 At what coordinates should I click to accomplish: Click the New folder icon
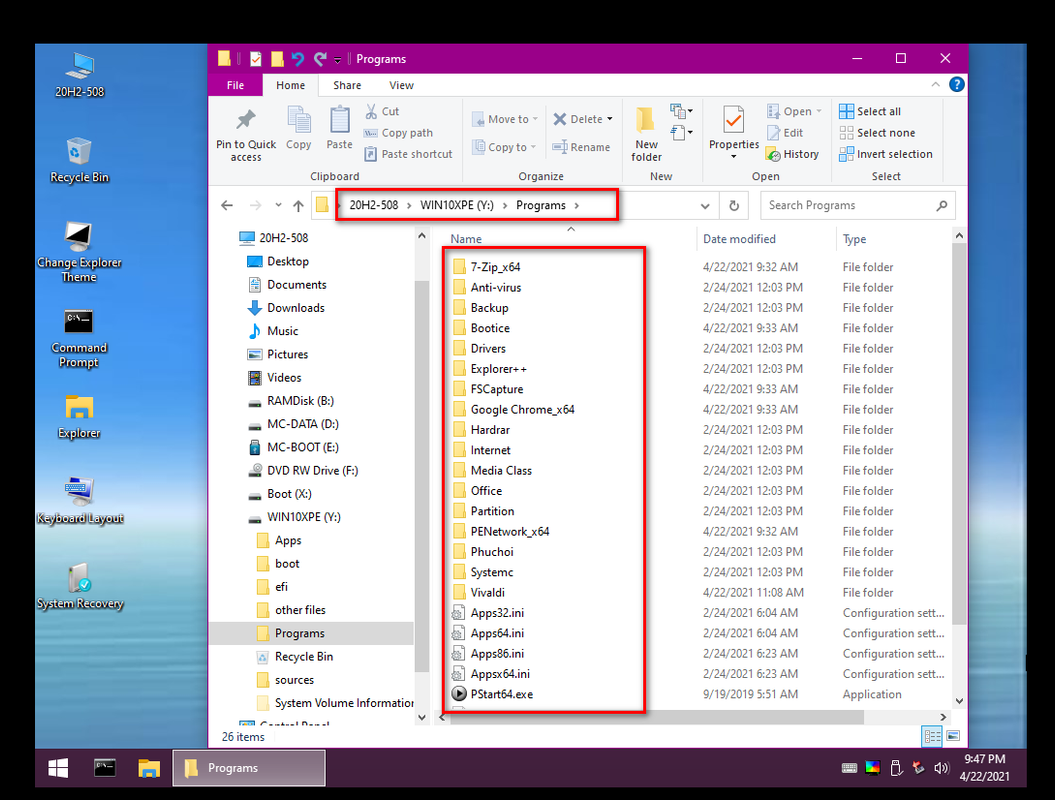(646, 120)
